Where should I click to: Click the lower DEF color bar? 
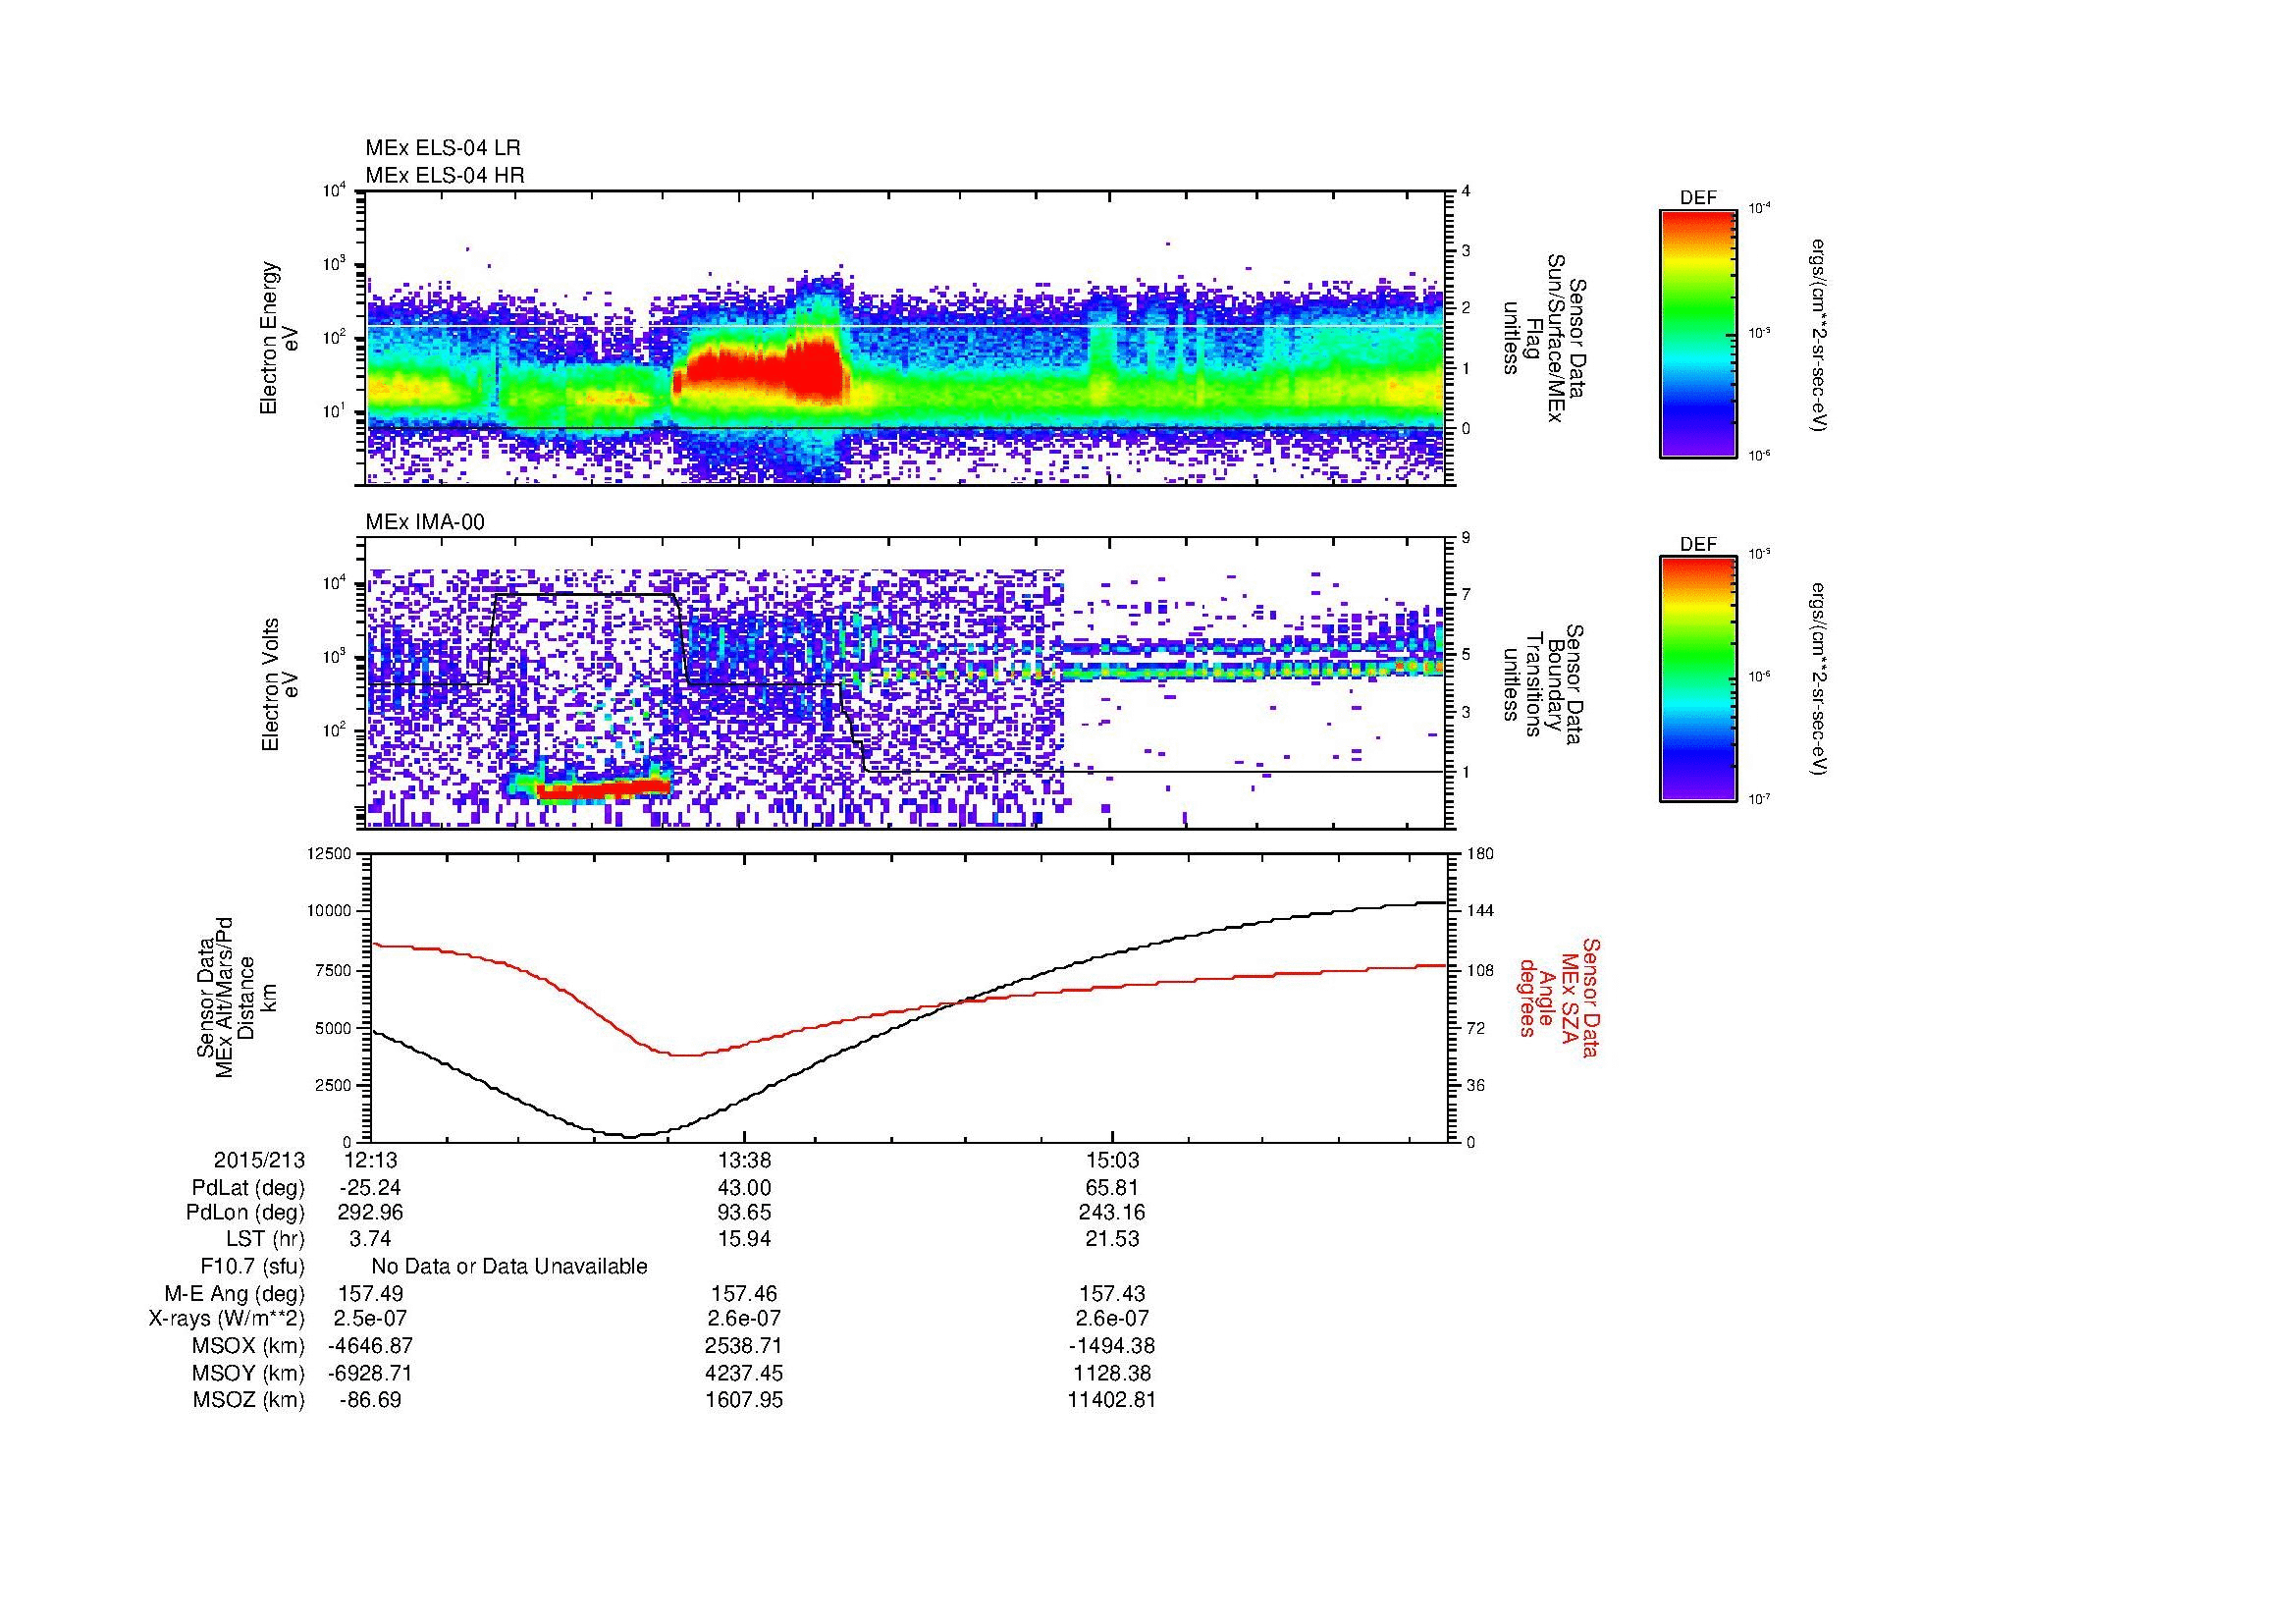[1698, 679]
